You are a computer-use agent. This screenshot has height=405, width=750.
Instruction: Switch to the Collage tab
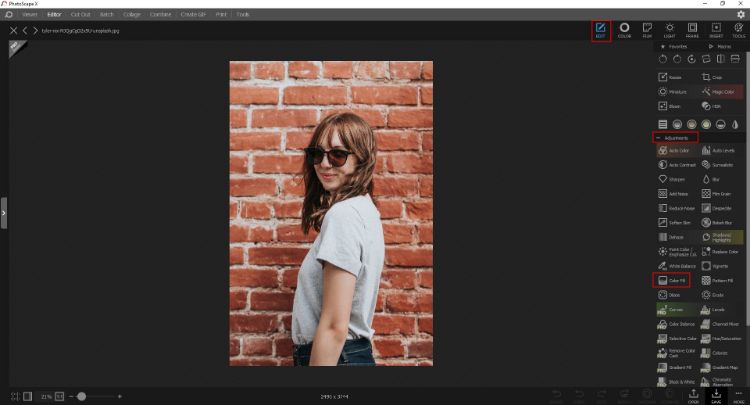(x=133, y=15)
